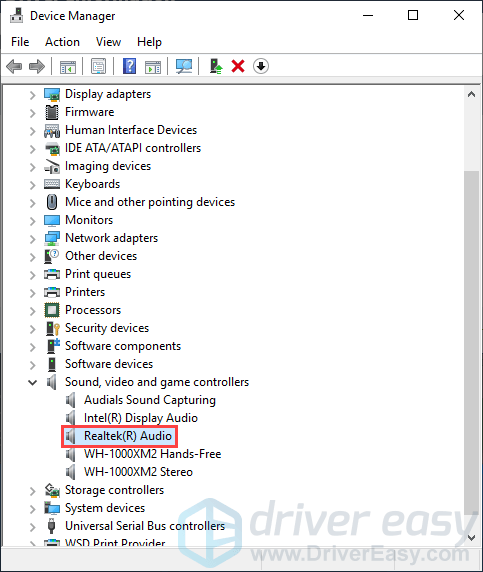
Task: Click the scrollbar down arrow
Action: 471,537
